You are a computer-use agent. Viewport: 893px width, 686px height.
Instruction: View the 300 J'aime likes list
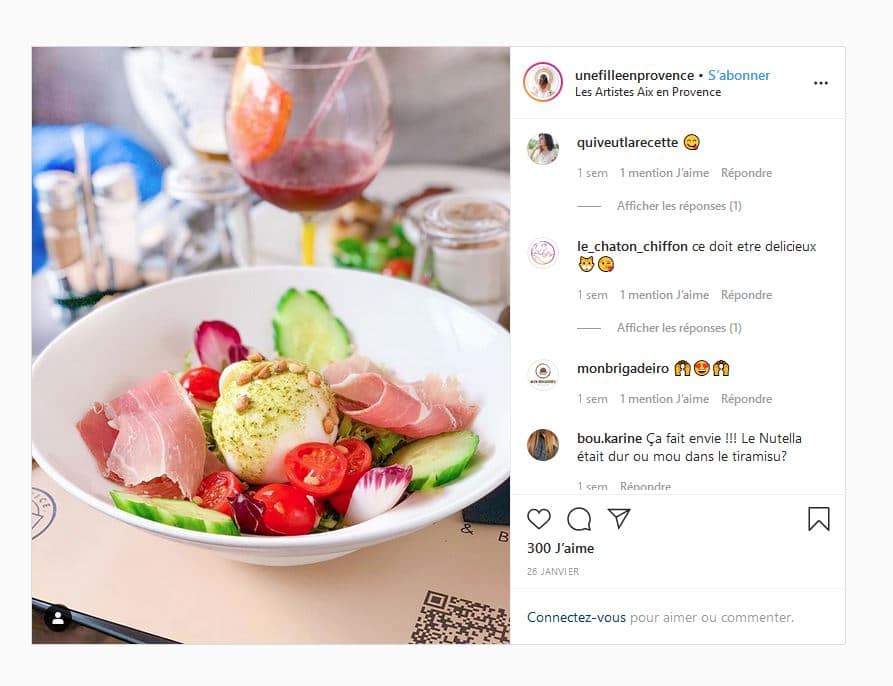560,548
